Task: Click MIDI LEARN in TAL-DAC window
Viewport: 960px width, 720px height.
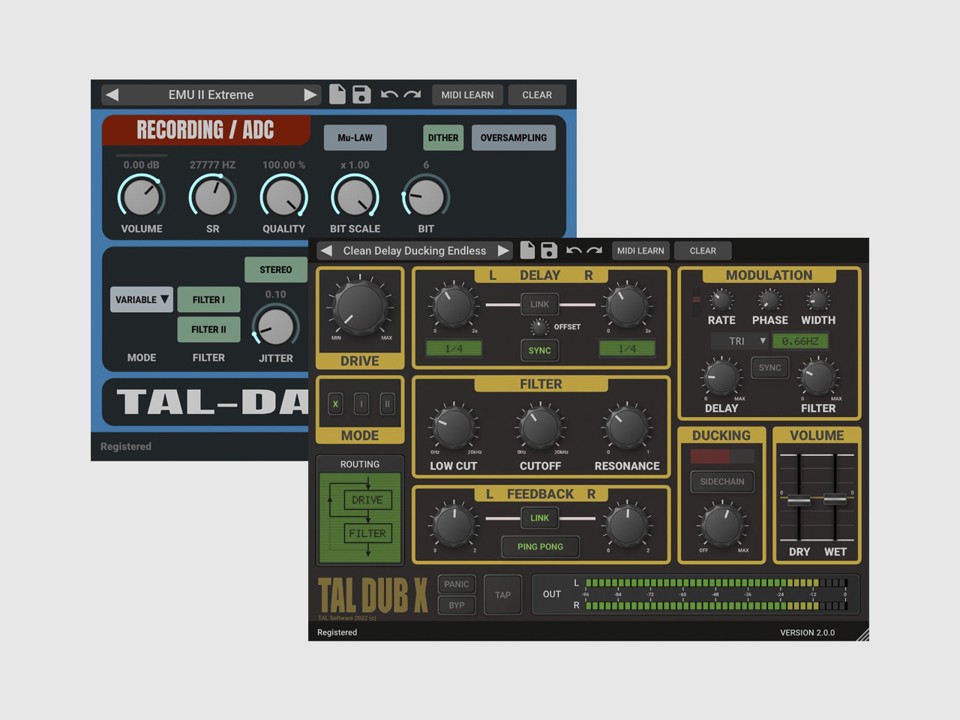Action: coord(467,95)
